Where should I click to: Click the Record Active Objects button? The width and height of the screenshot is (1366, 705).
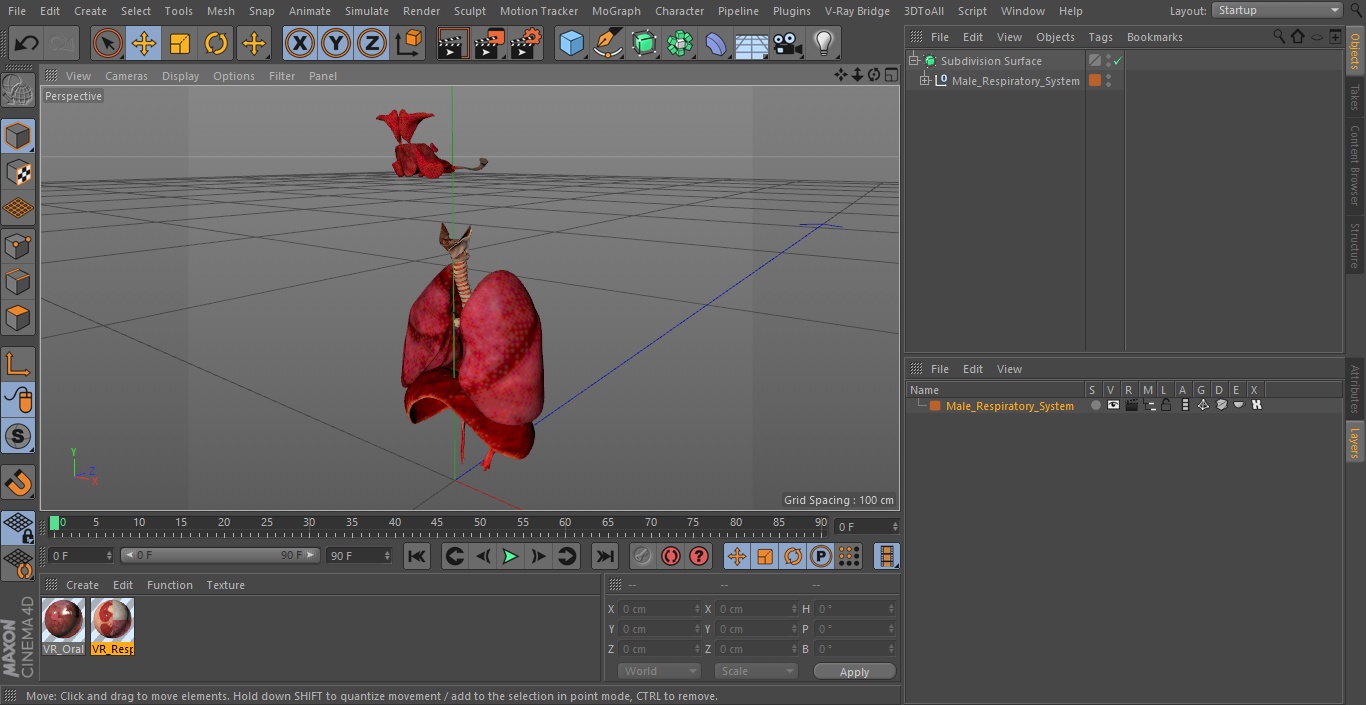pyautogui.click(x=642, y=556)
